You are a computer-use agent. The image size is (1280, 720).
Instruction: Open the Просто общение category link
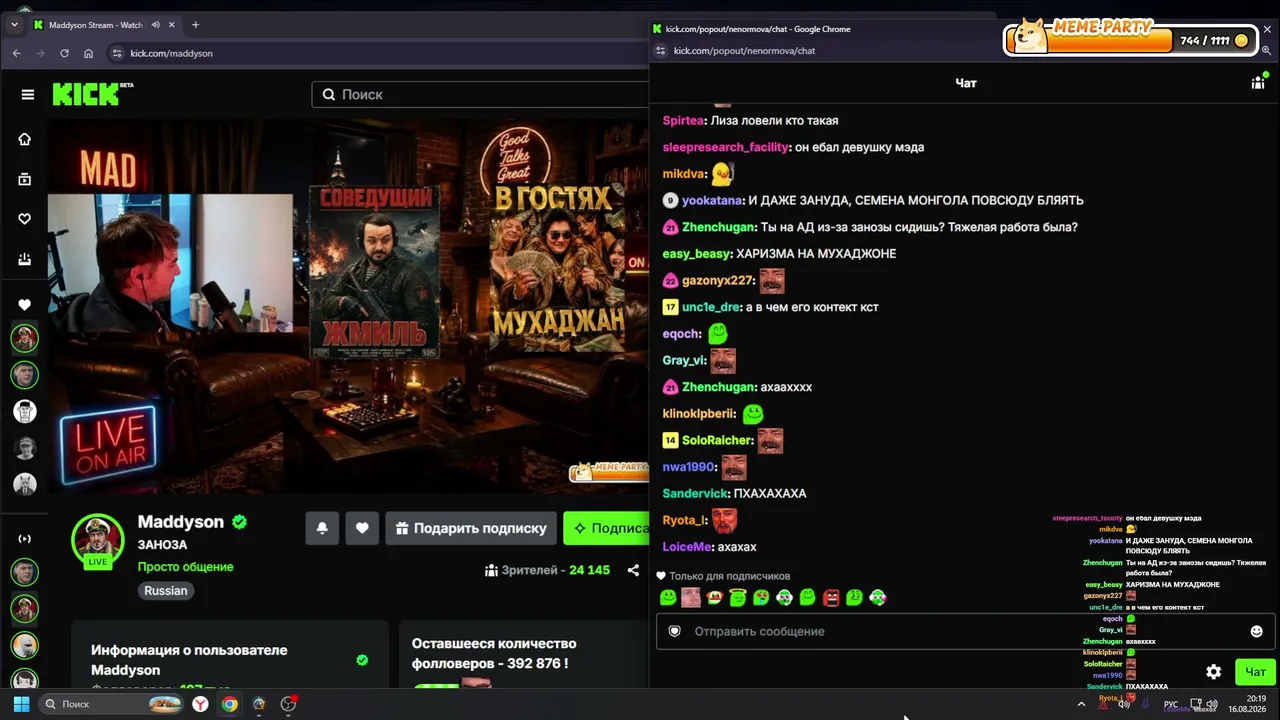tap(185, 567)
